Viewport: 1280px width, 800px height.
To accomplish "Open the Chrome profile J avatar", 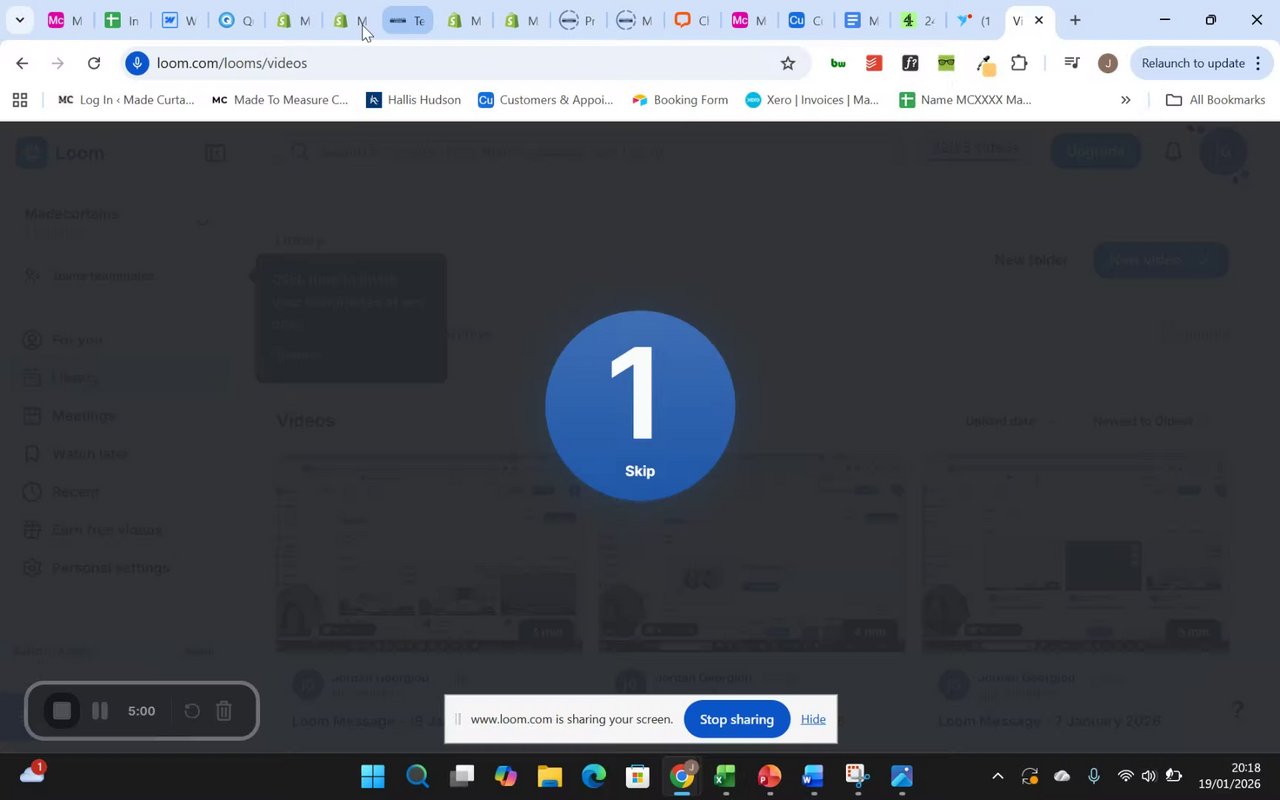I will pyautogui.click(x=1107, y=63).
